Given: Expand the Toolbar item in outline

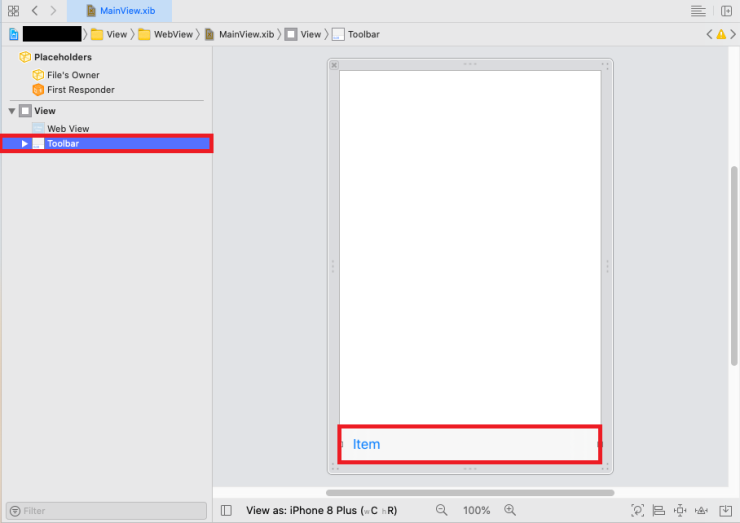Looking at the screenshot, I should (x=25, y=144).
